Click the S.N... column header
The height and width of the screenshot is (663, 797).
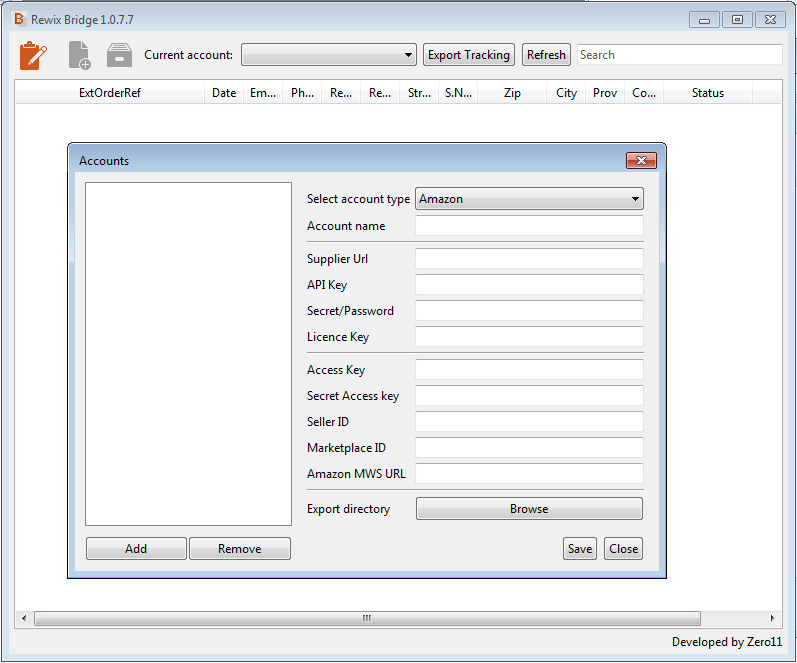(458, 93)
